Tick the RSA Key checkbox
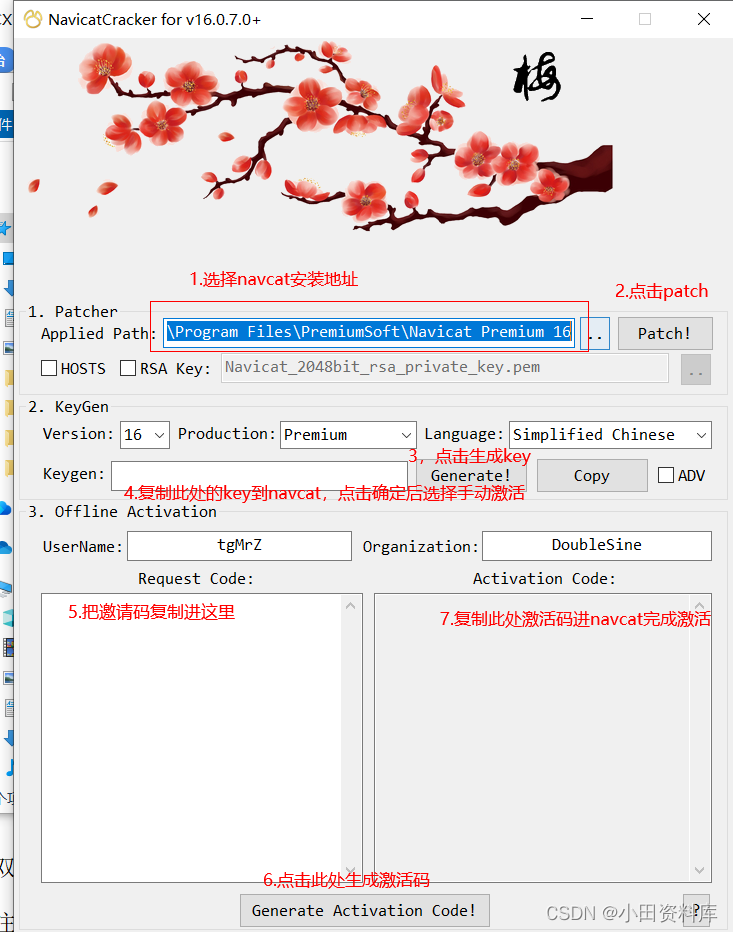This screenshot has height=932, width=733. [x=128, y=369]
